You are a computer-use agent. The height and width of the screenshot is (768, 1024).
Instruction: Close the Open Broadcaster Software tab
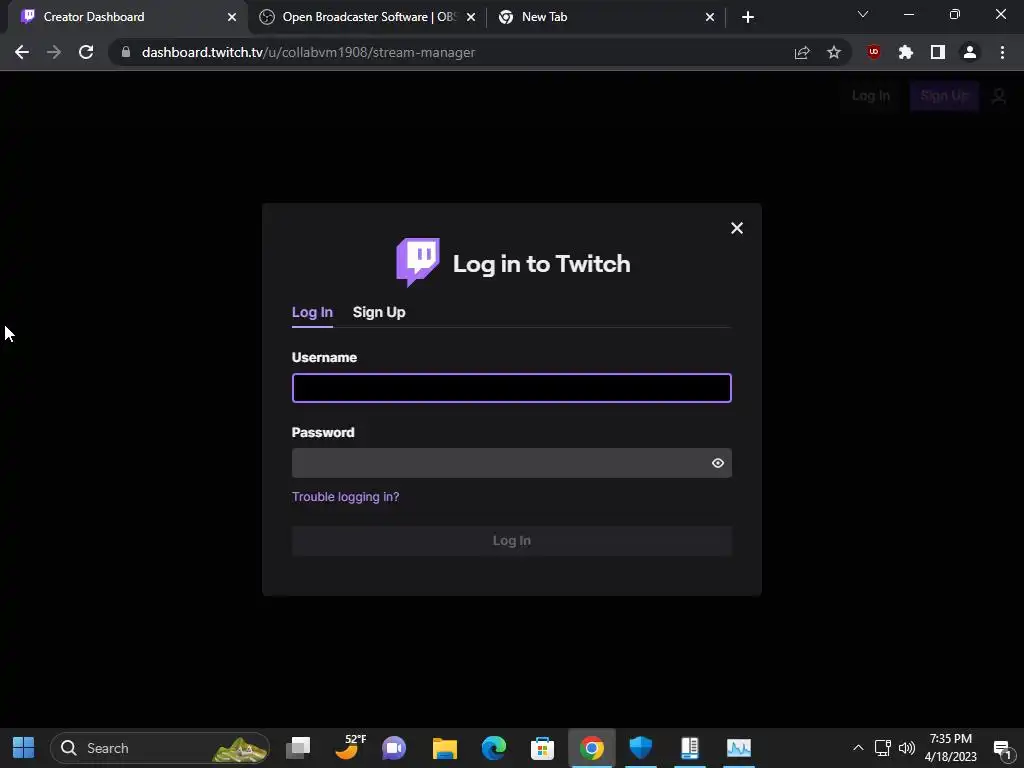471,17
